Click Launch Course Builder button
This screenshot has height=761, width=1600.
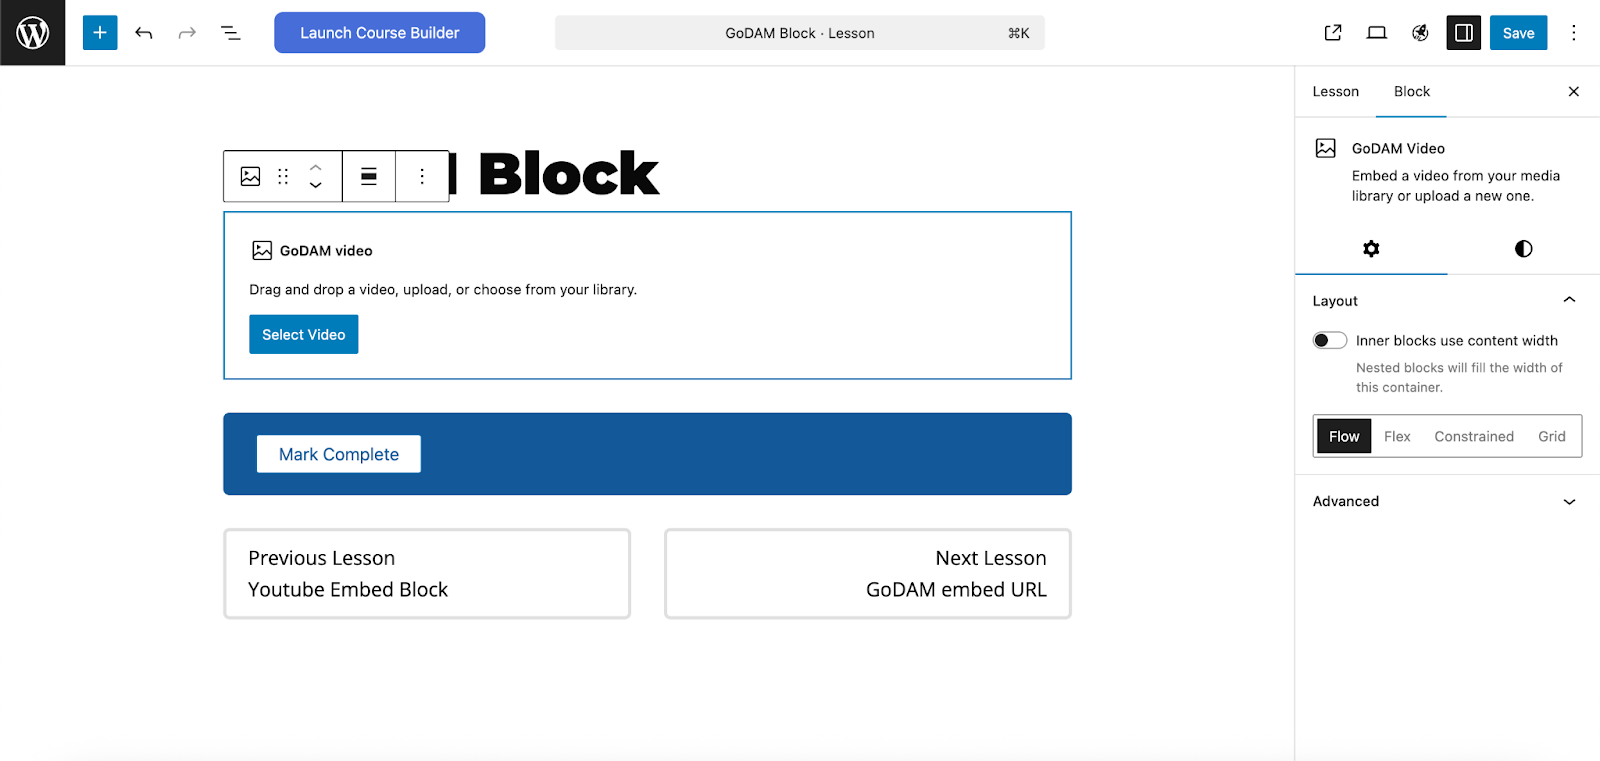point(380,33)
